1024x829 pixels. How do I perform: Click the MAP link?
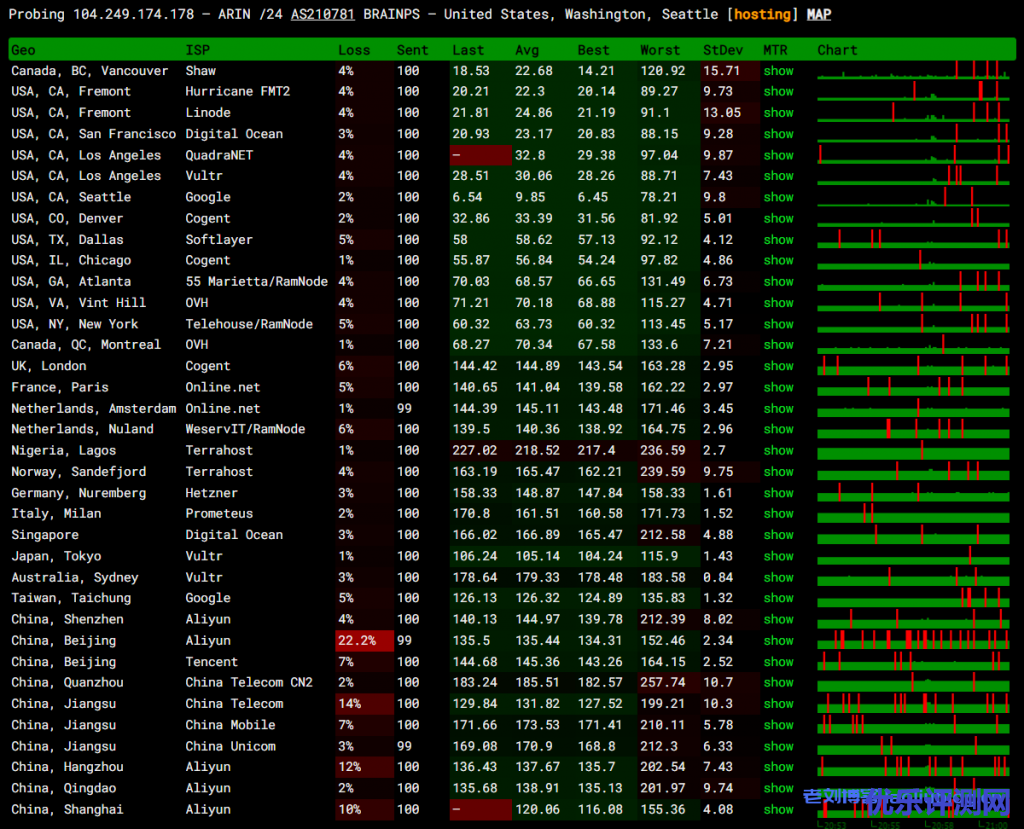(819, 14)
